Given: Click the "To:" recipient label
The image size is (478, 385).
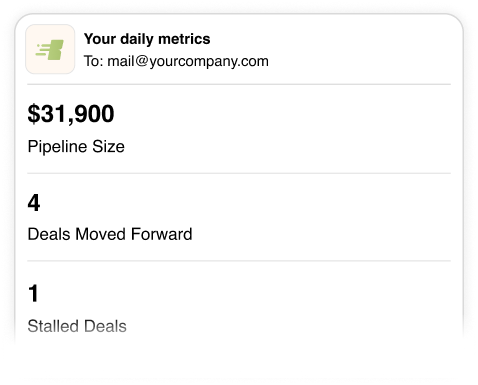Looking at the screenshot, I should pos(94,61).
